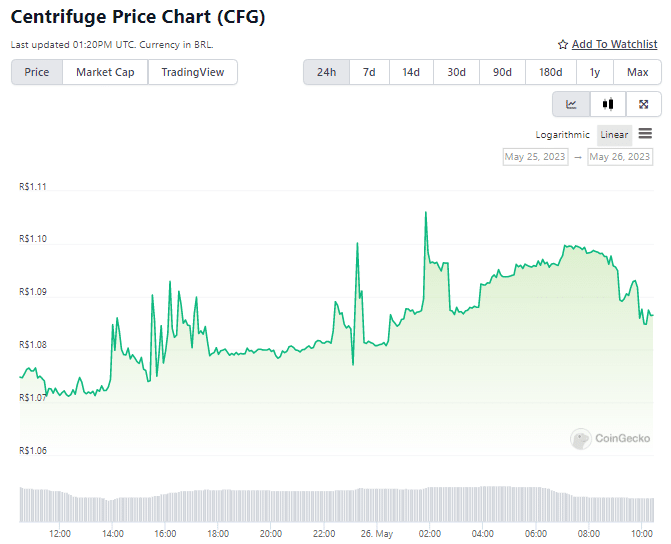
Task: Click the highest price peak near 02:00
Action: point(425,212)
